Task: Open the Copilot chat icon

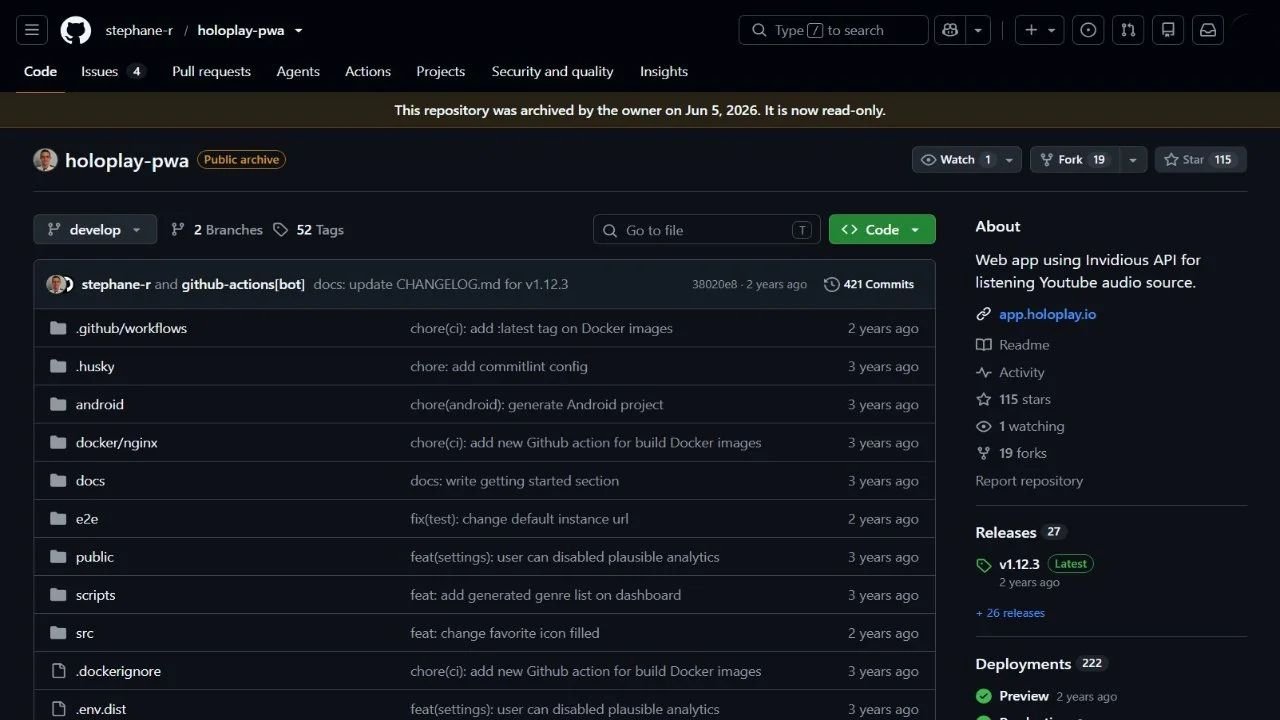Action: click(x=950, y=30)
